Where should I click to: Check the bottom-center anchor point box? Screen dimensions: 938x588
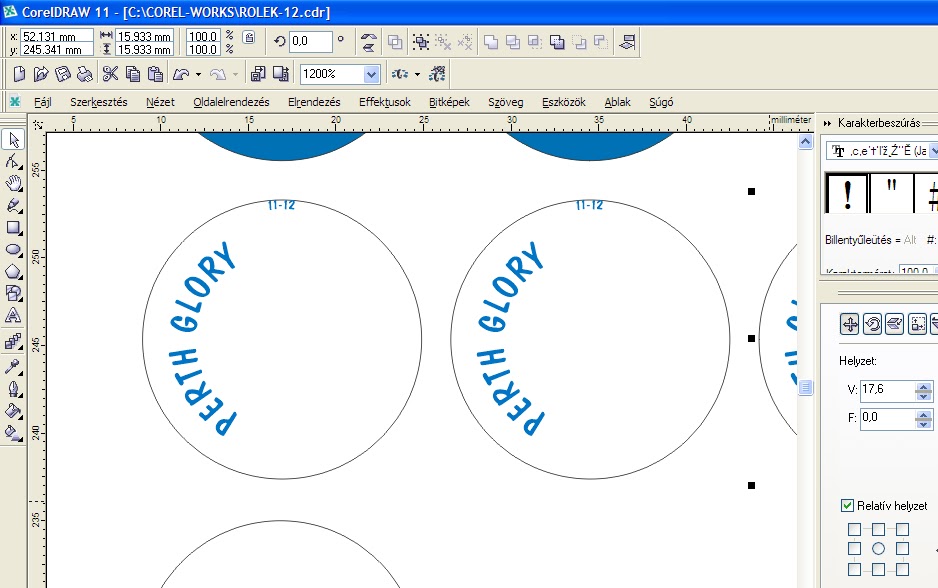click(x=878, y=569)
